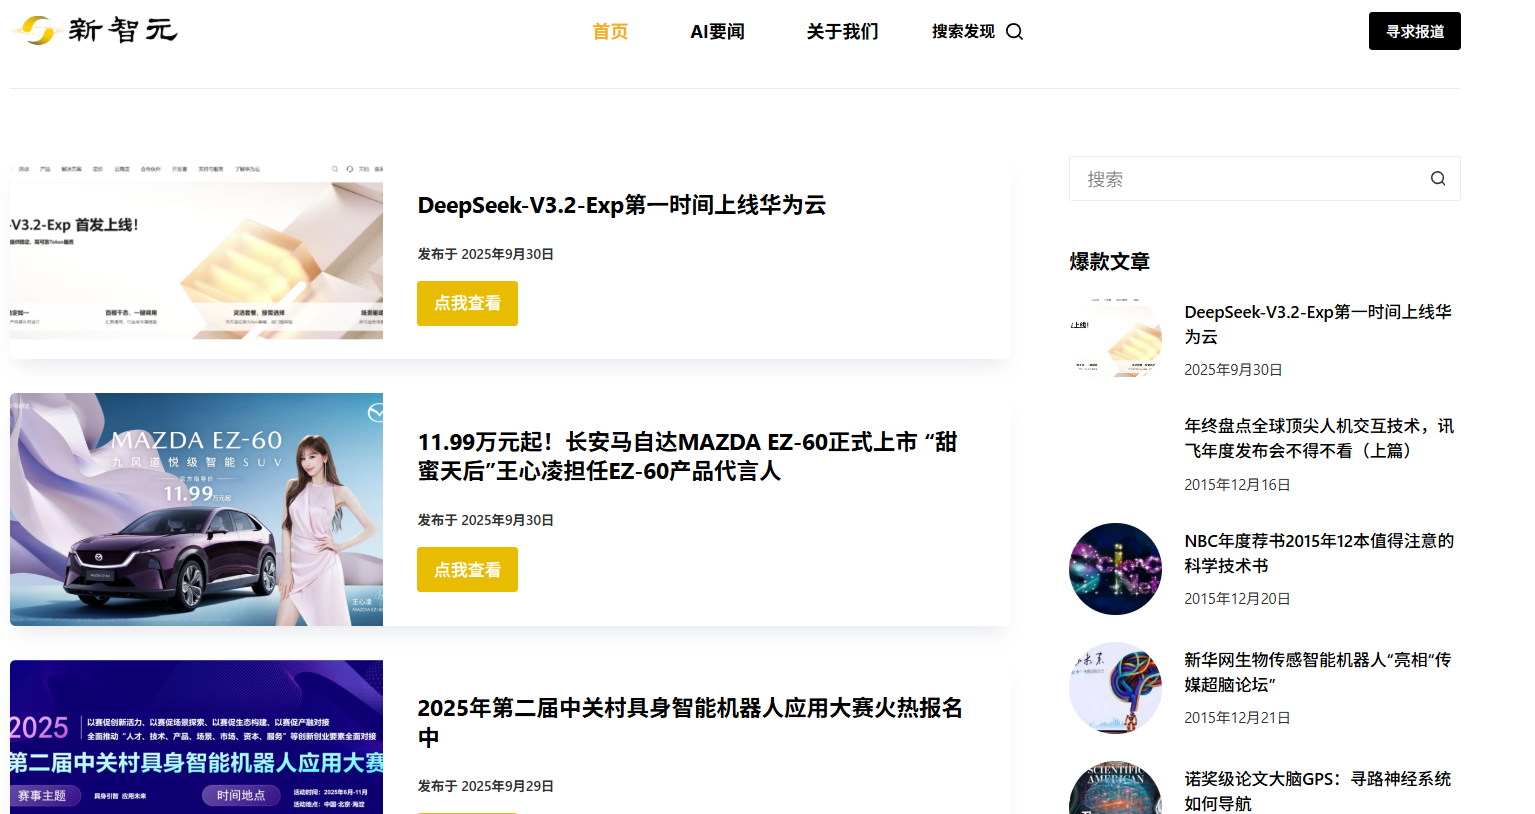
Task: Open sidebar link 新华网生物传感智能机器人
Action: pyautogui.click(x=1317, y=672)
